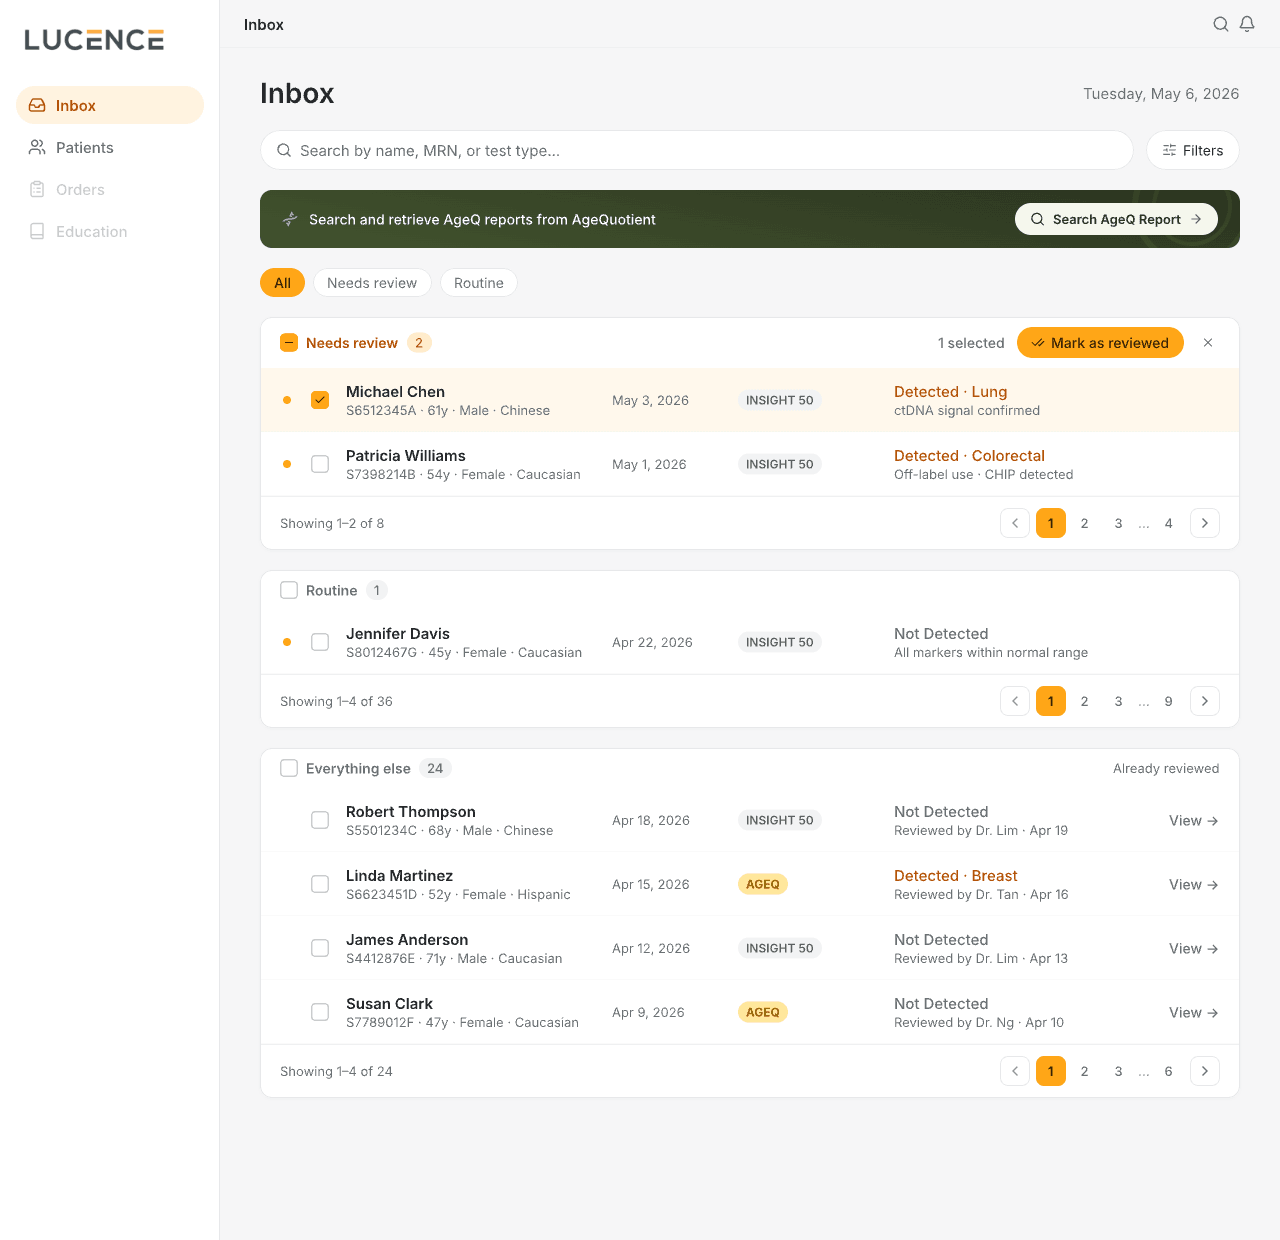
Task: Focus the search by name or MRN field
Action: tap(697, 150)
